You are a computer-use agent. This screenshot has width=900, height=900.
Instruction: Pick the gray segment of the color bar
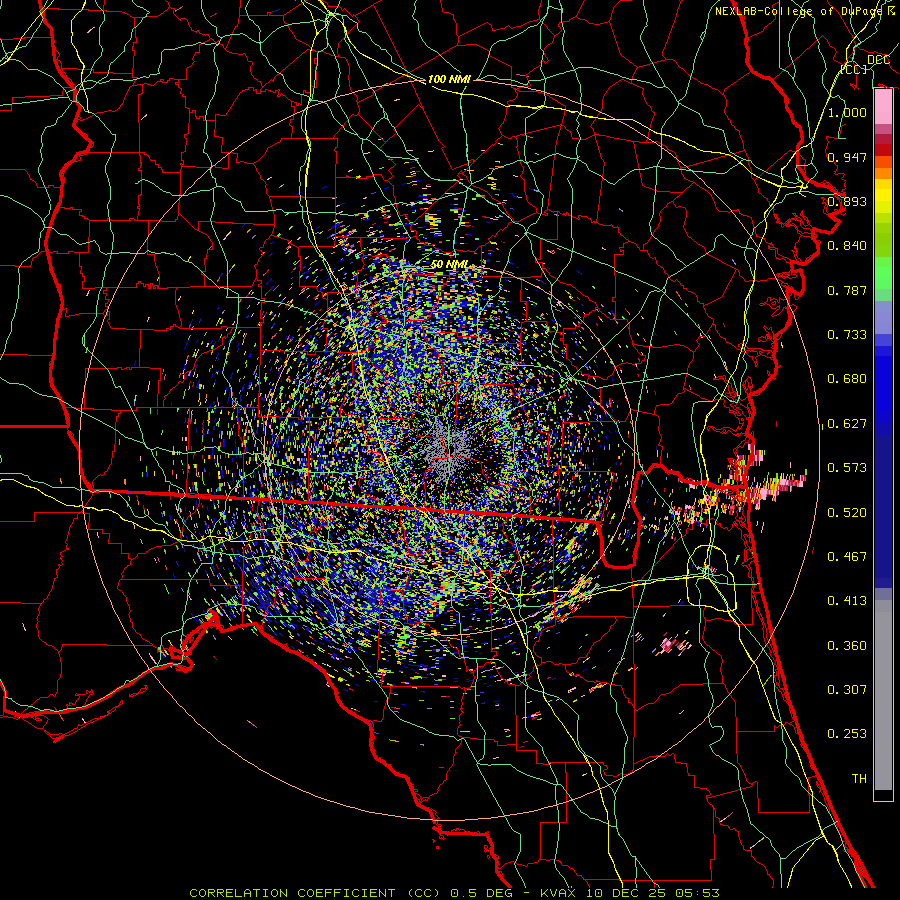point(883,695)
